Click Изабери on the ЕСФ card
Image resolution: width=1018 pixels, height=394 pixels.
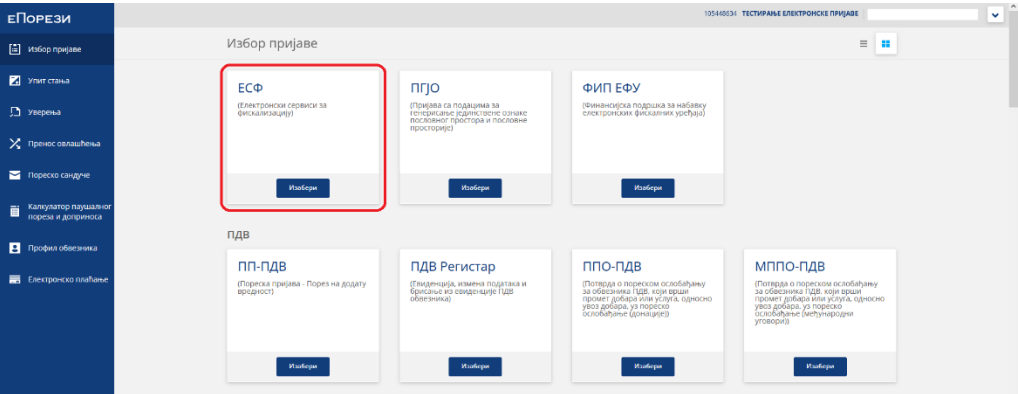tap(303, 188)
